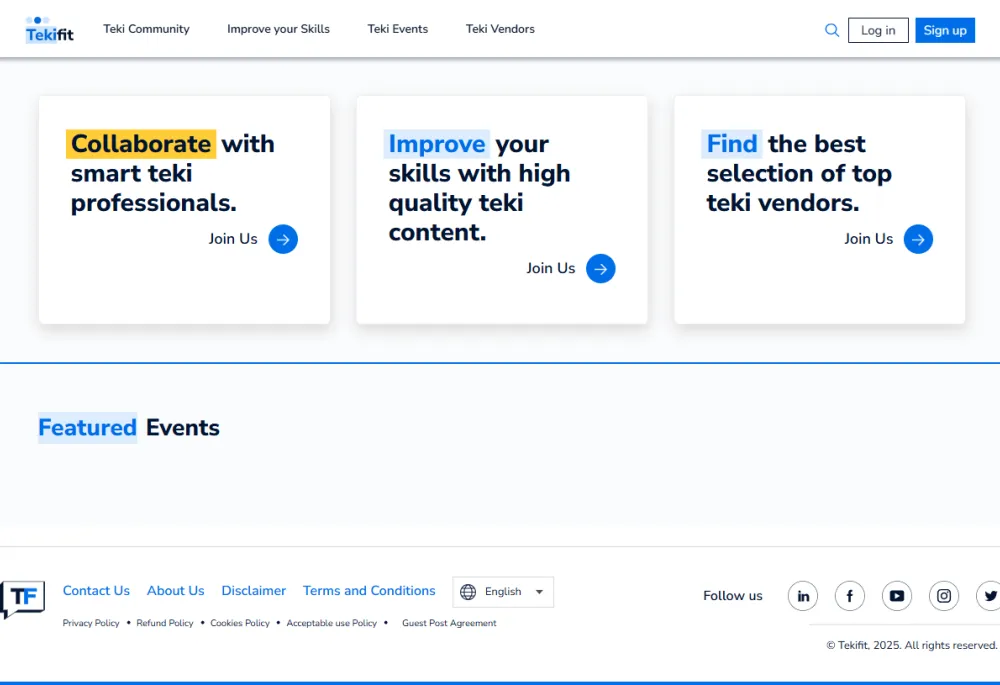Open the search magnifier icon
The width and height of the screenshot is (1000, 685).
click(832, 30)
